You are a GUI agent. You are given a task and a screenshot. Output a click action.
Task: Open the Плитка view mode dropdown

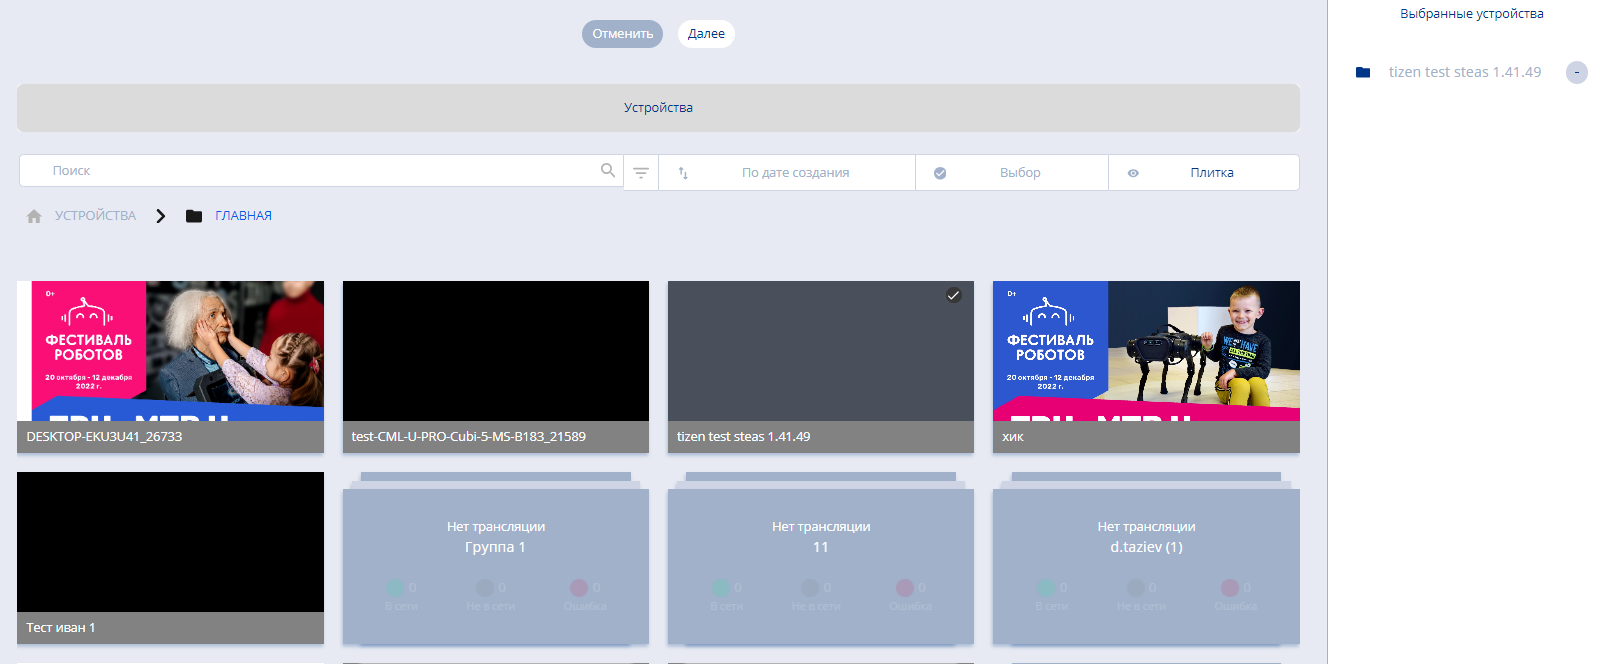[x=1211, y=173]
